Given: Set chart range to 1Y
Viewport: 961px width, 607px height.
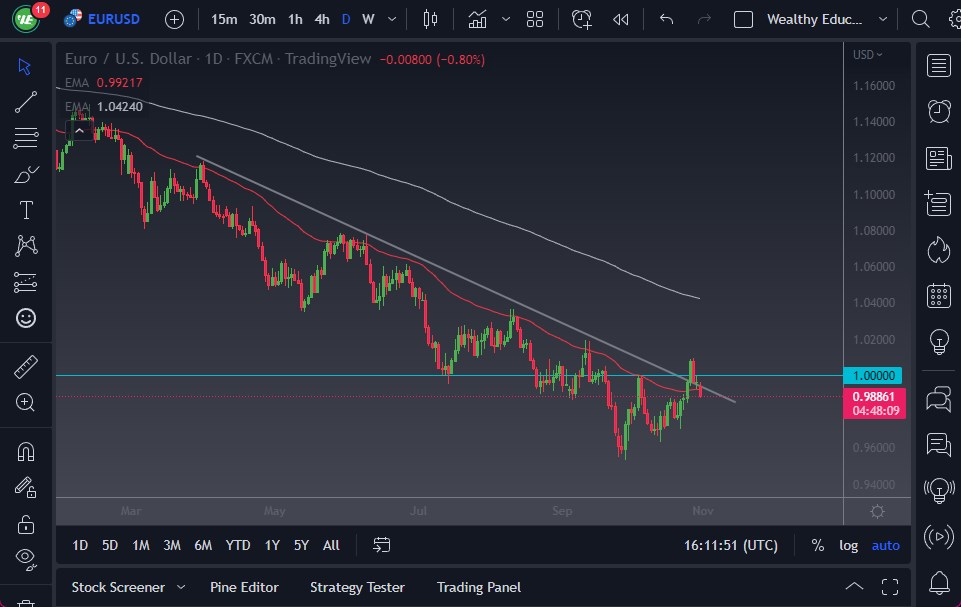Looking at the screenshot, I should coord(270,545).
